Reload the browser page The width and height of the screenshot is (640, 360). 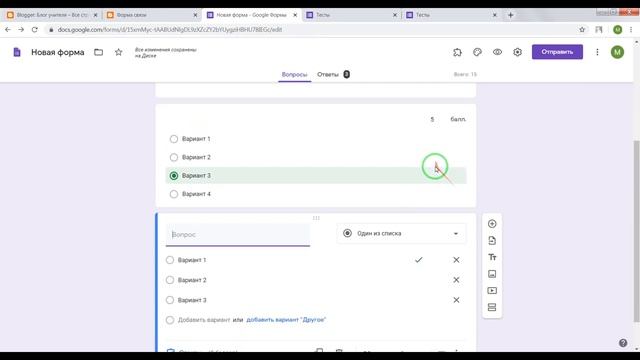[35, 29]
